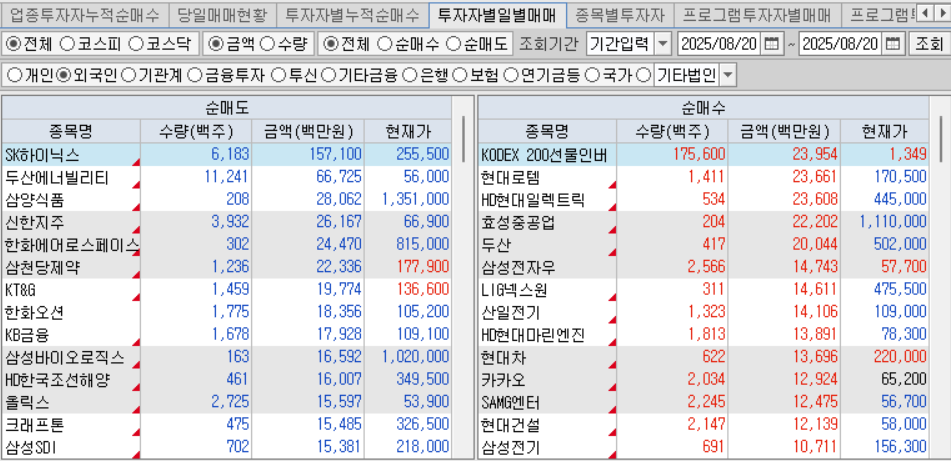
Task: Select the 삼성전자우 row
Action: [x=704, y=267]
